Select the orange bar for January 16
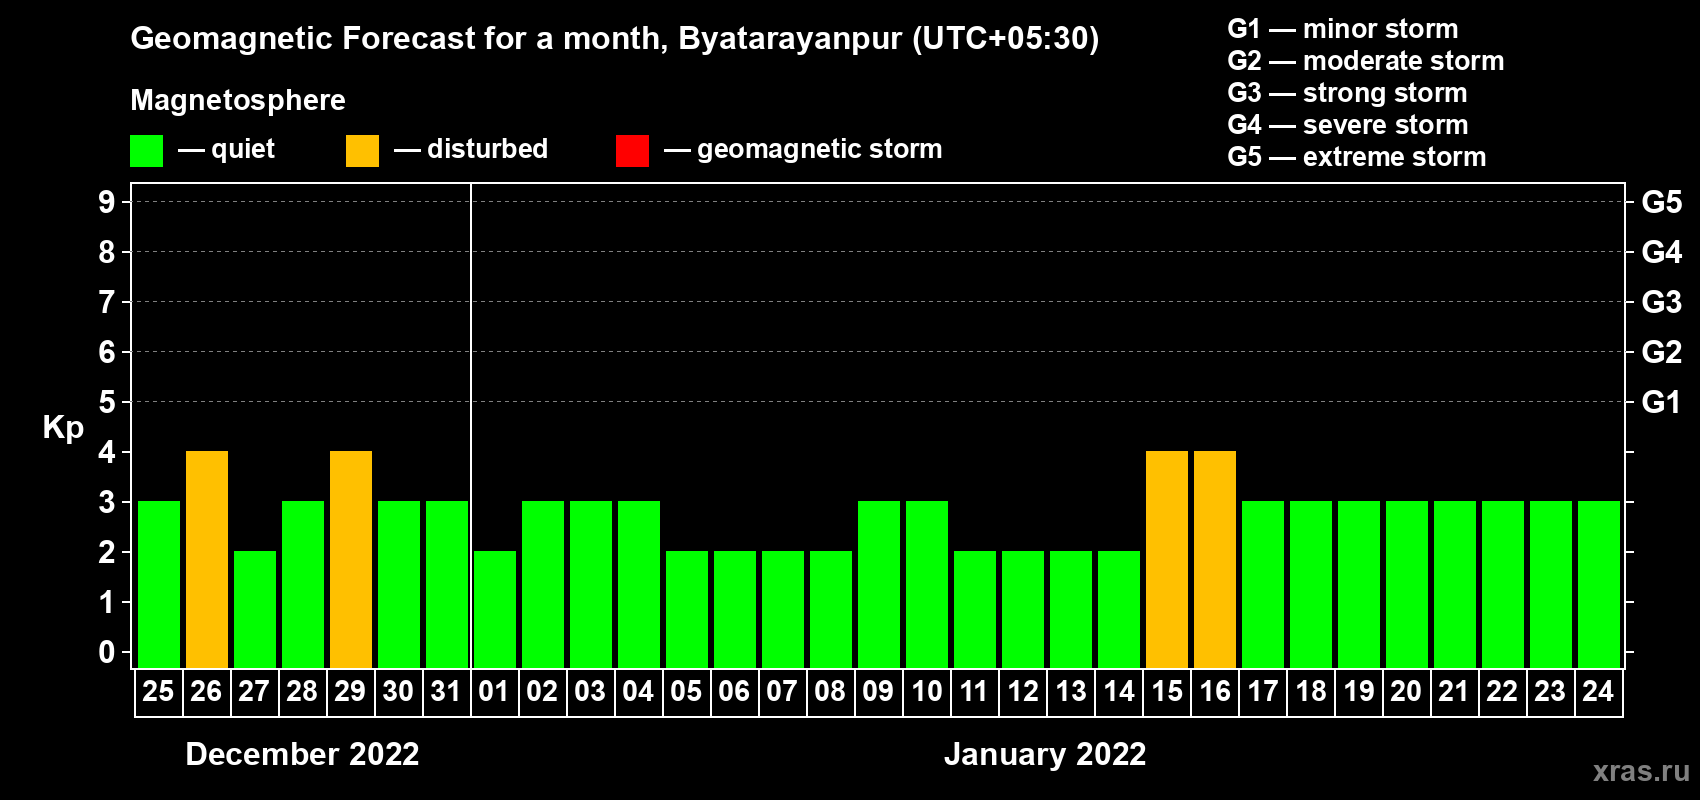Image resolution: width=1700 pixels, height=800 pixels. [1215, 560]
